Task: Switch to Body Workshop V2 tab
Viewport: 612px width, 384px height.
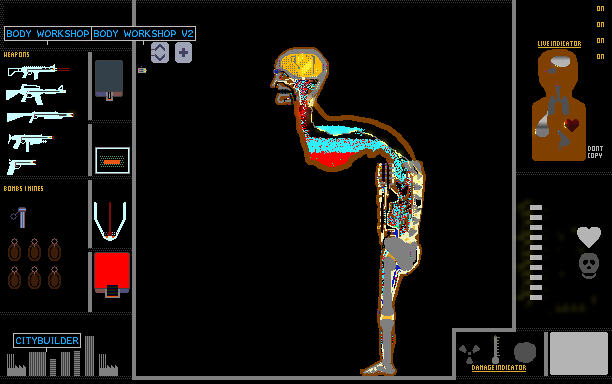Action: [143, 34]
